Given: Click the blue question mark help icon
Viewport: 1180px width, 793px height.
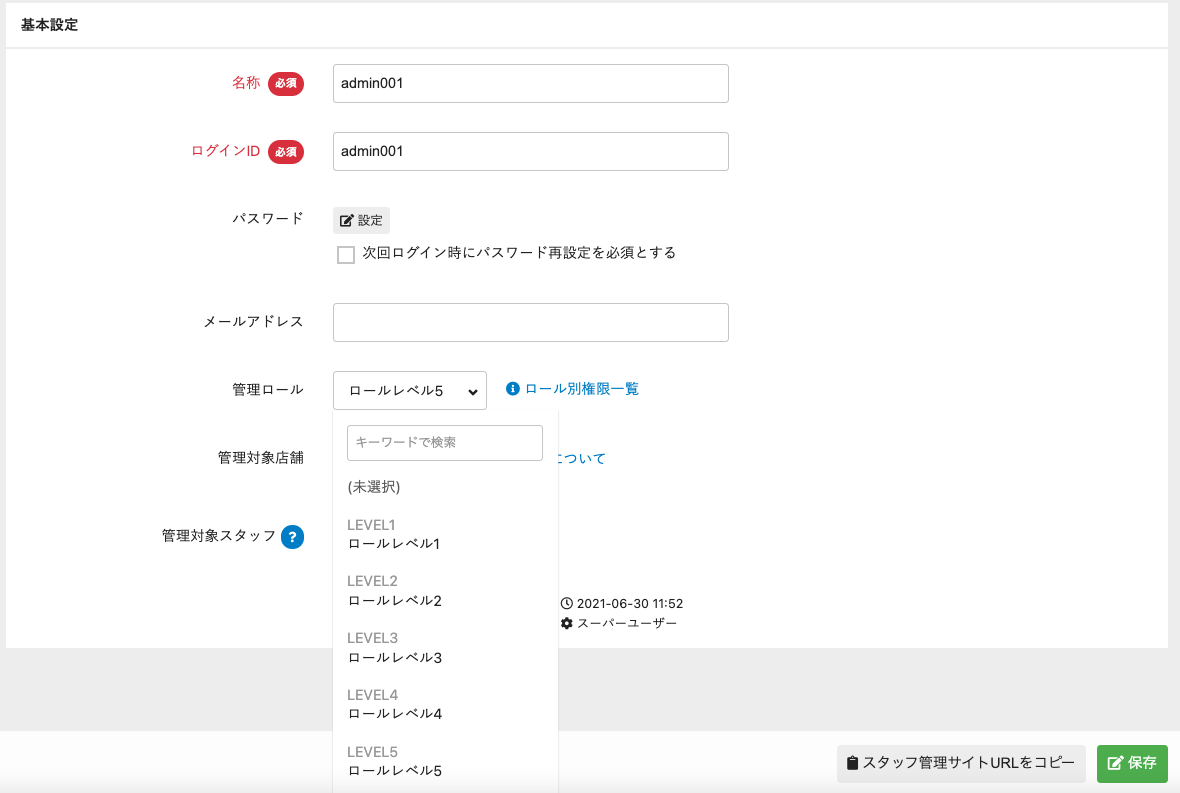Looking at the screenshot, I should (x=292, y=537).
